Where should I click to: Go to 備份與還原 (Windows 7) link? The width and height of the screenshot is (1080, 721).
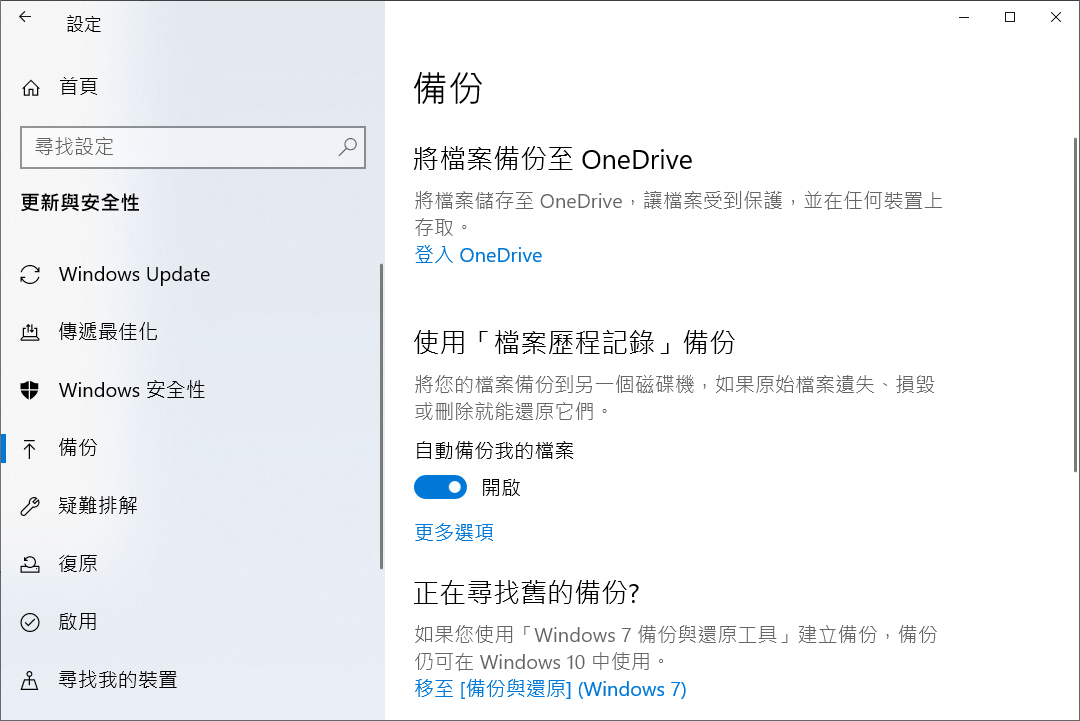[550, 689]
